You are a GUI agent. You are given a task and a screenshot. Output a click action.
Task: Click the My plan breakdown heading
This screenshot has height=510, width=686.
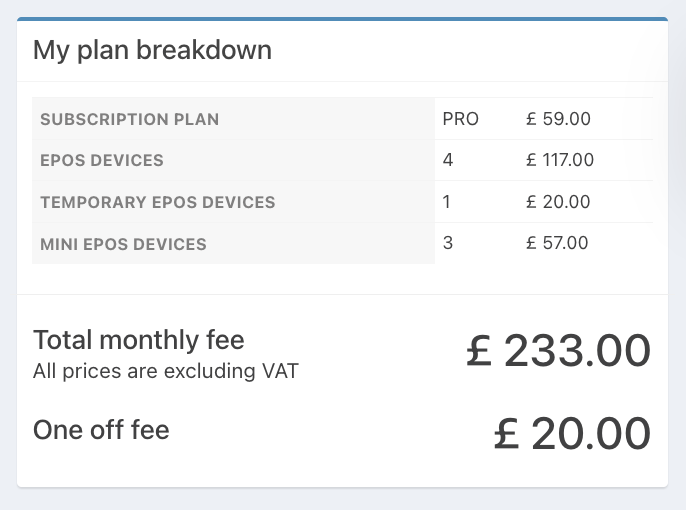pos(152,50)
